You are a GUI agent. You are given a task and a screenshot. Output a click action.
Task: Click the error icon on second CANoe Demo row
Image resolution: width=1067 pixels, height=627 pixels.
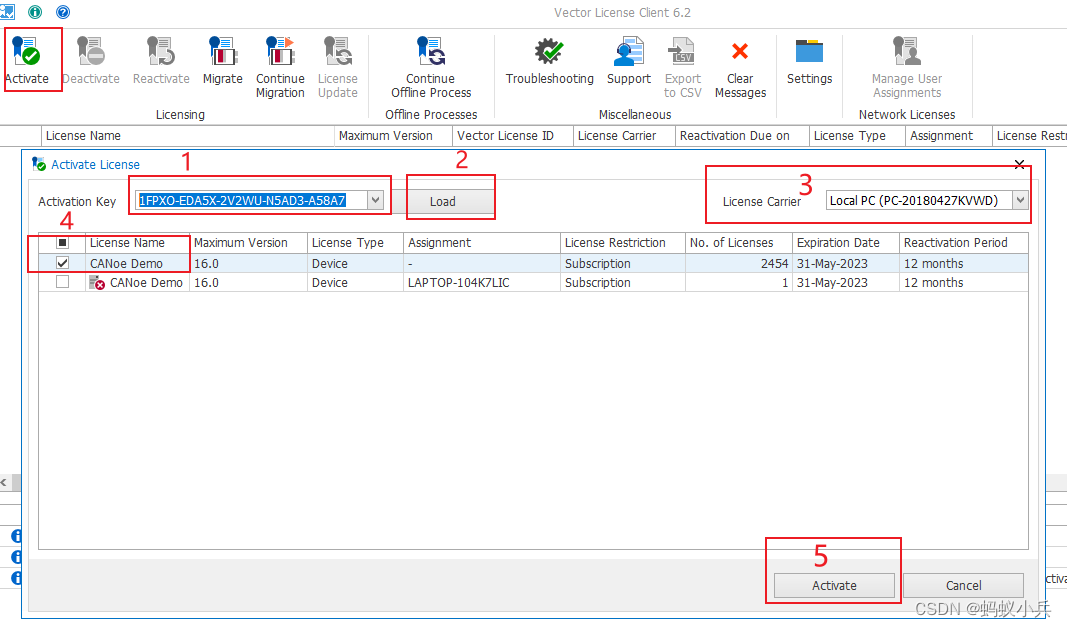97,283
